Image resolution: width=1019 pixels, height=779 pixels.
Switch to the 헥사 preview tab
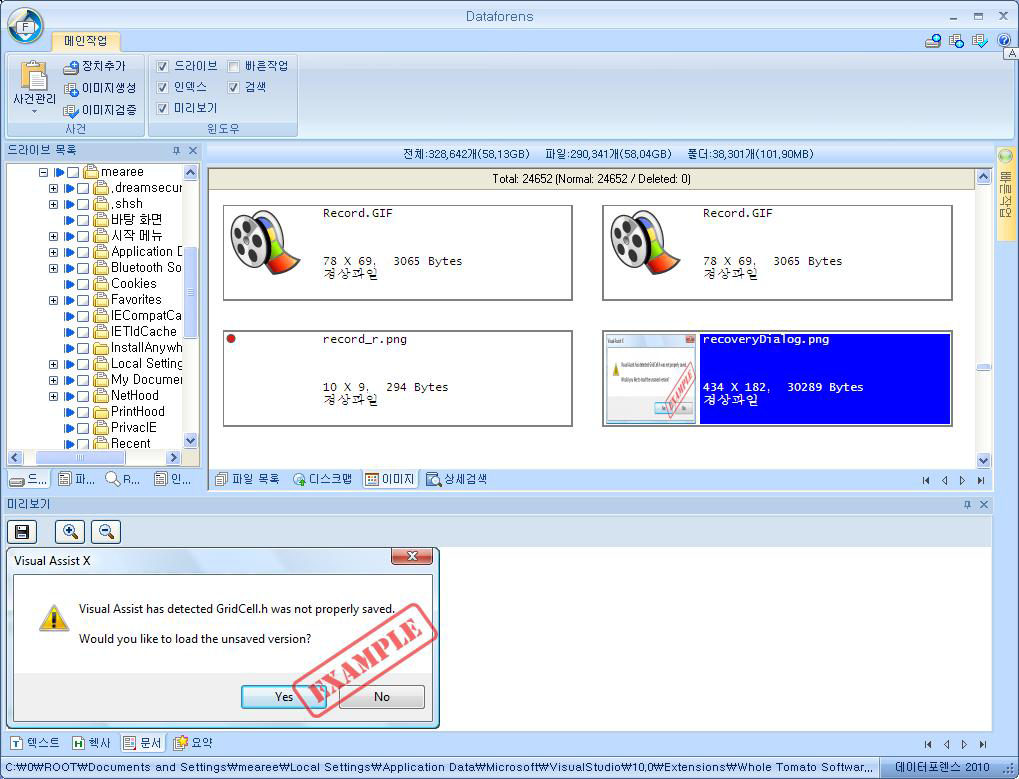(92, 743)
